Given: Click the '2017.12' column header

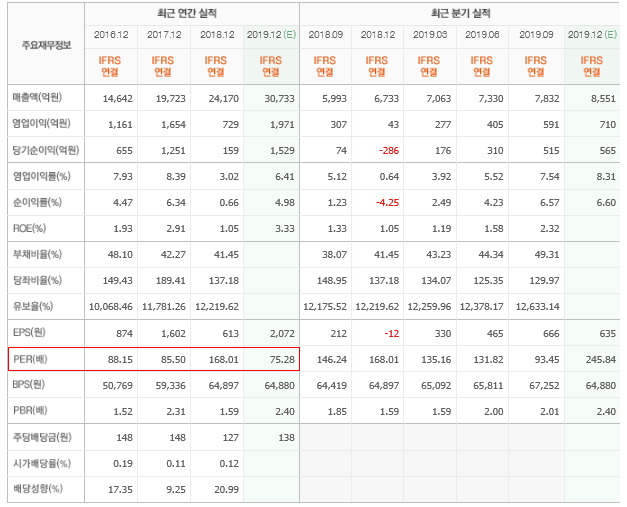Looking at the screenshot, I should (164, 35).
